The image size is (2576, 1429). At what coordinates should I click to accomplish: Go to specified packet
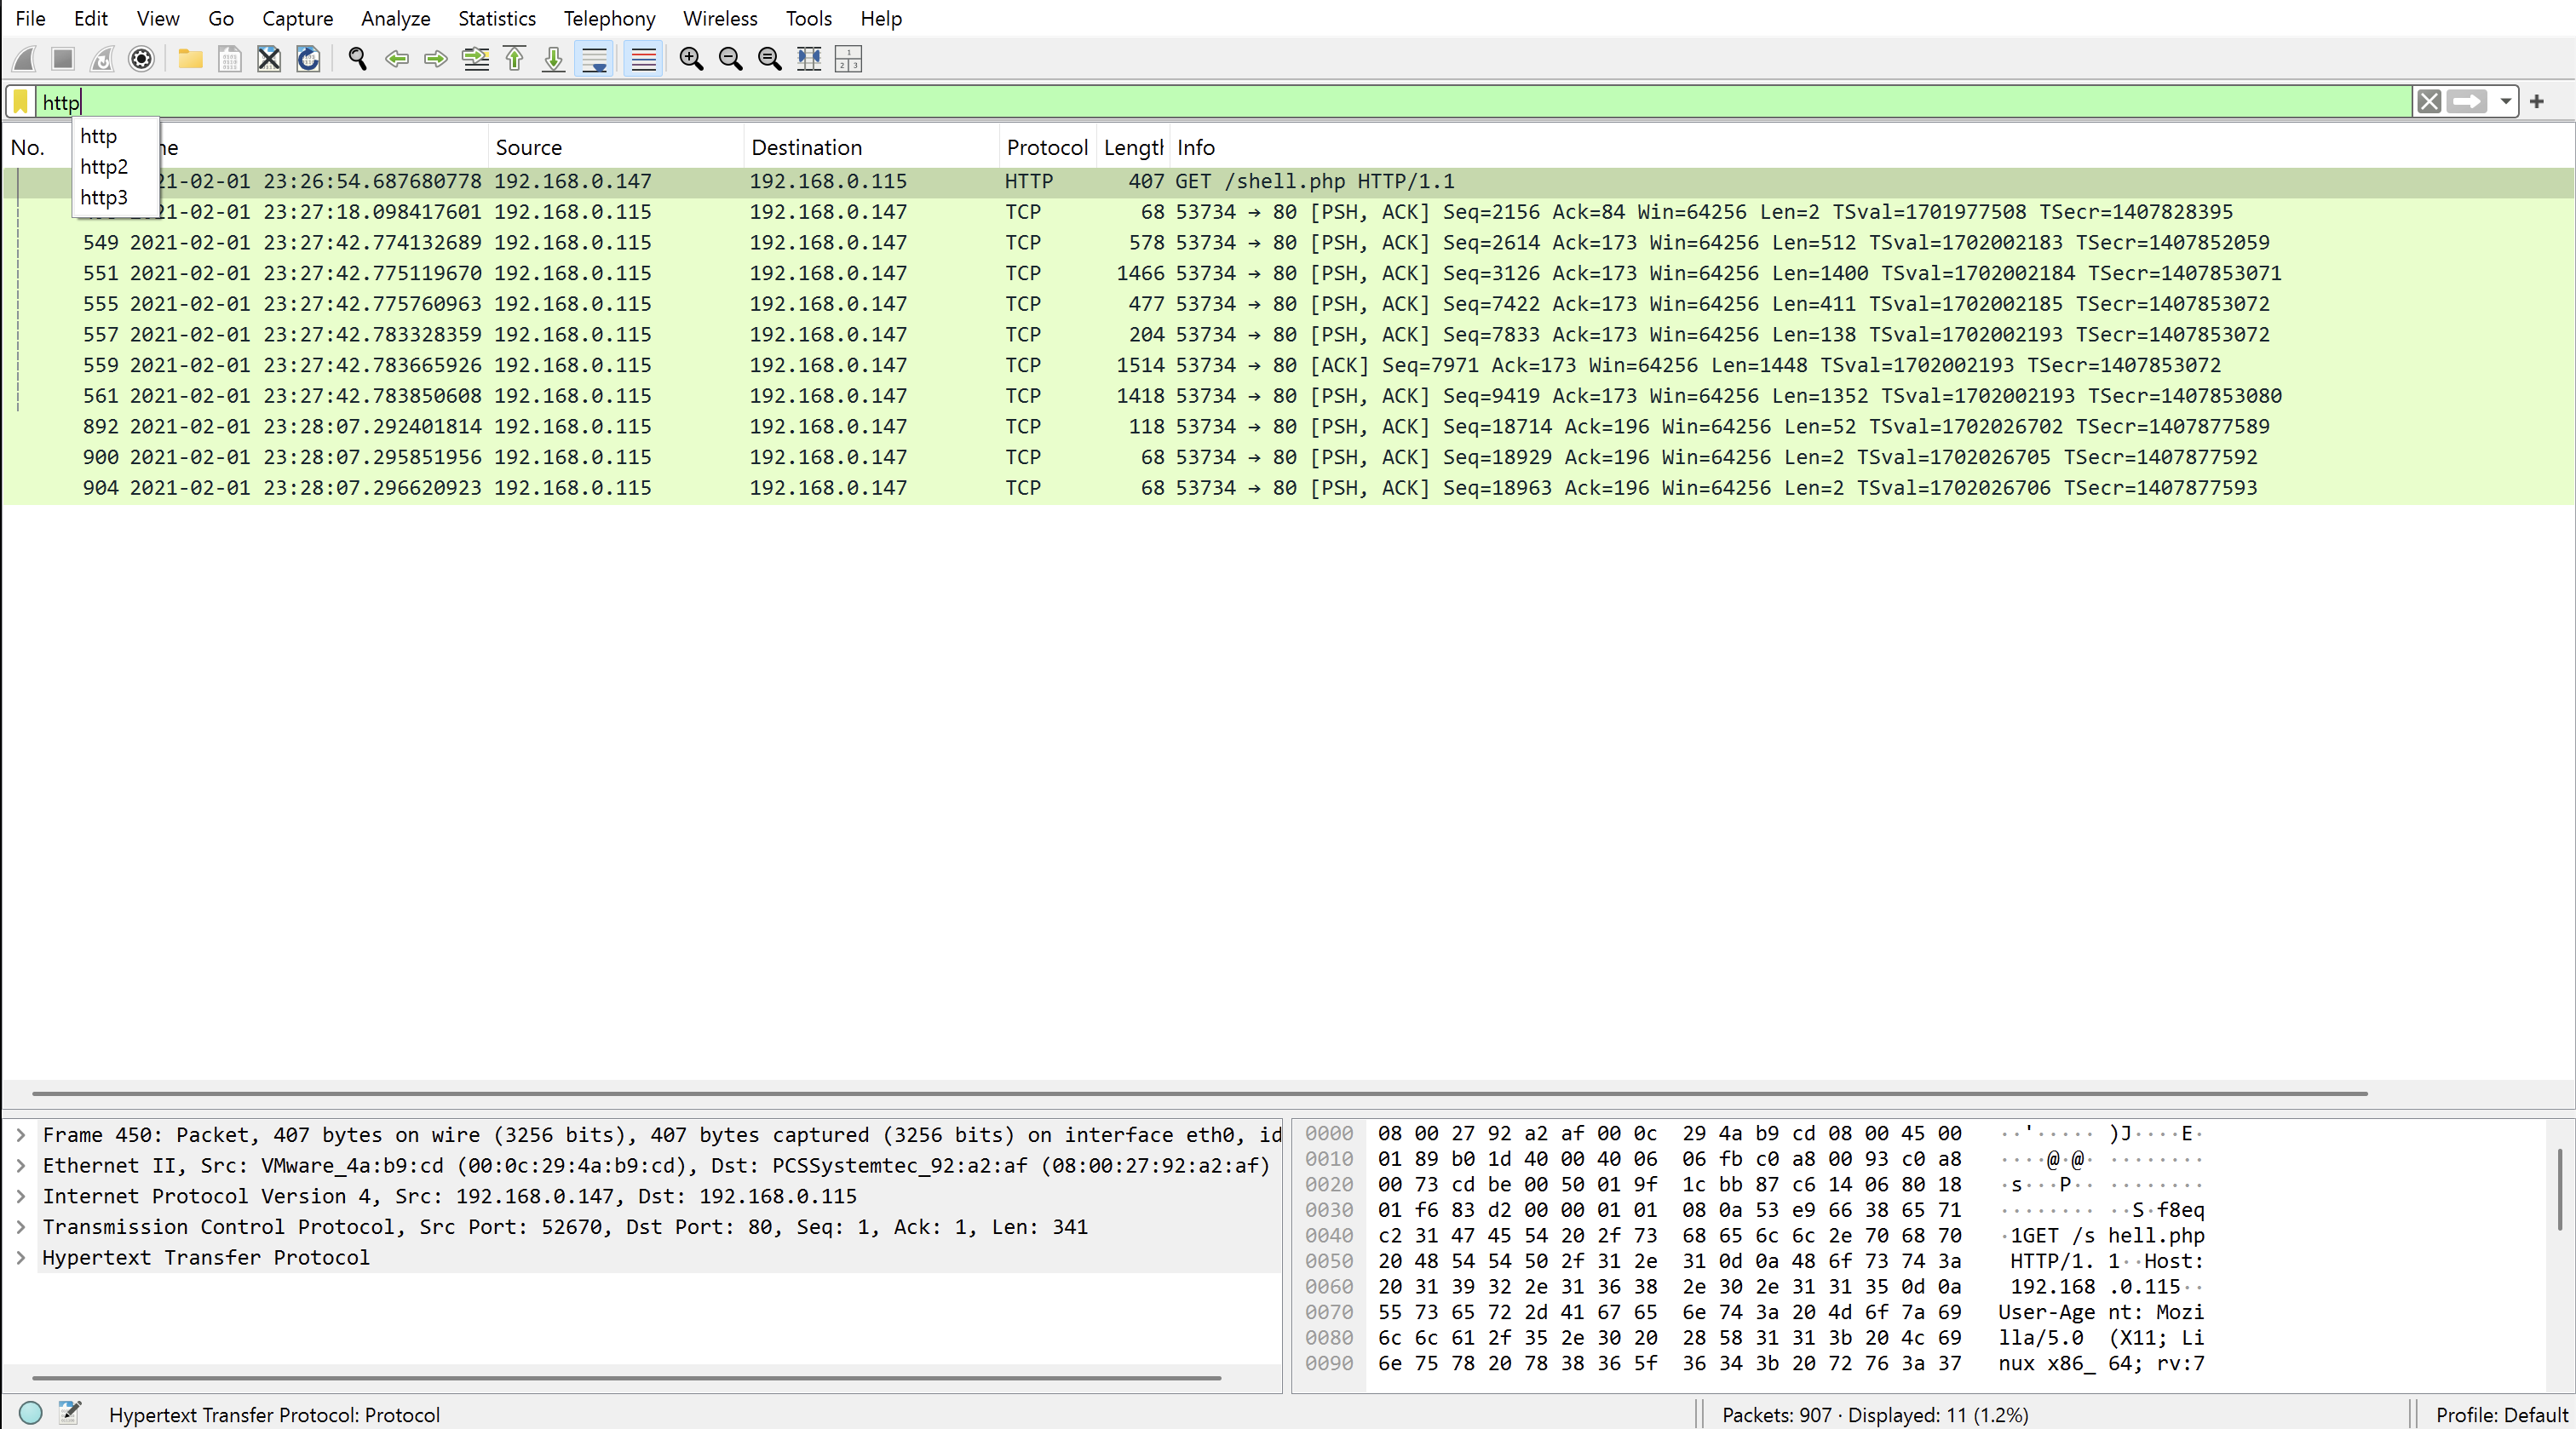(x=475, y=59)
